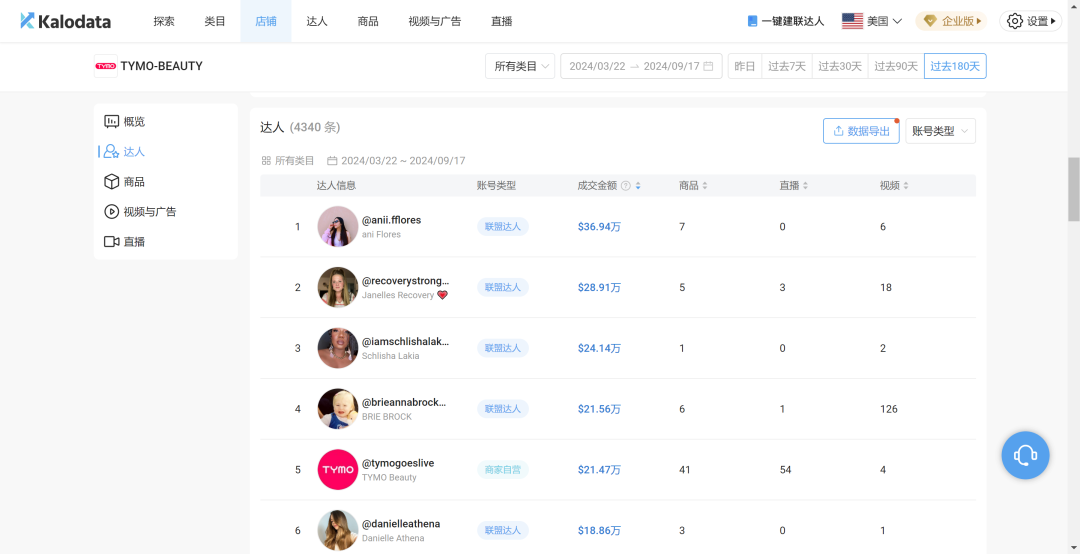Expand the 所有类目 category dropdown
The height and width of the screenshot is (554, 1080).
click(x=519, y=67)
